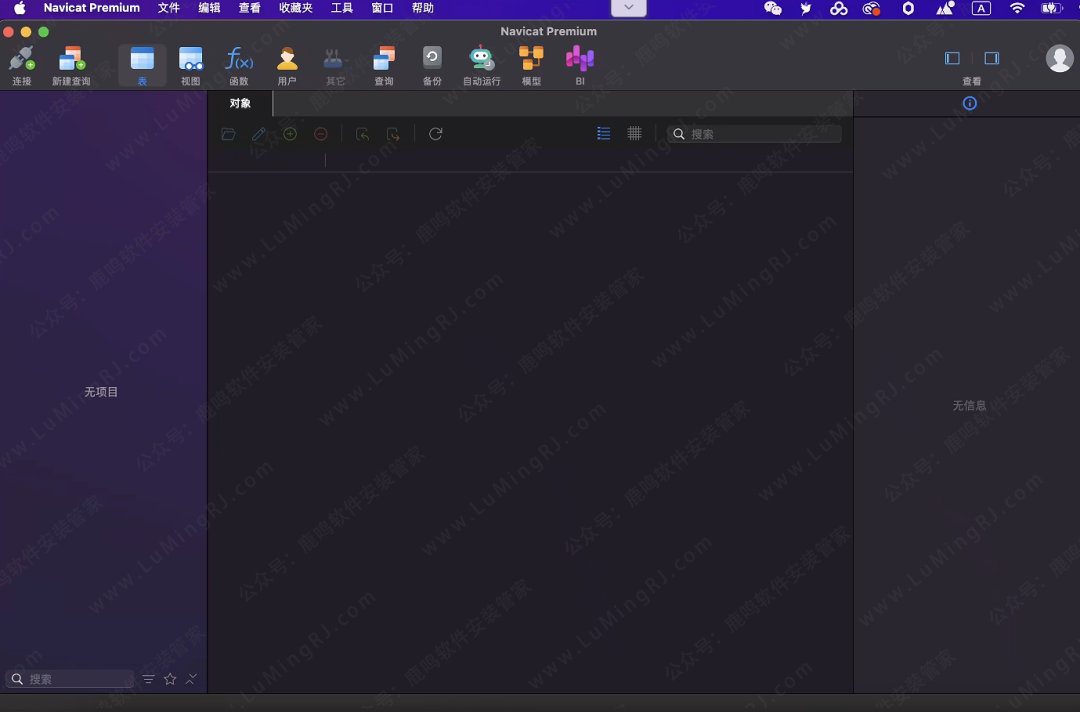Screen dimensions: 1080x712
Task: Toggle the right information pane visibility
Action: (991, 59)
